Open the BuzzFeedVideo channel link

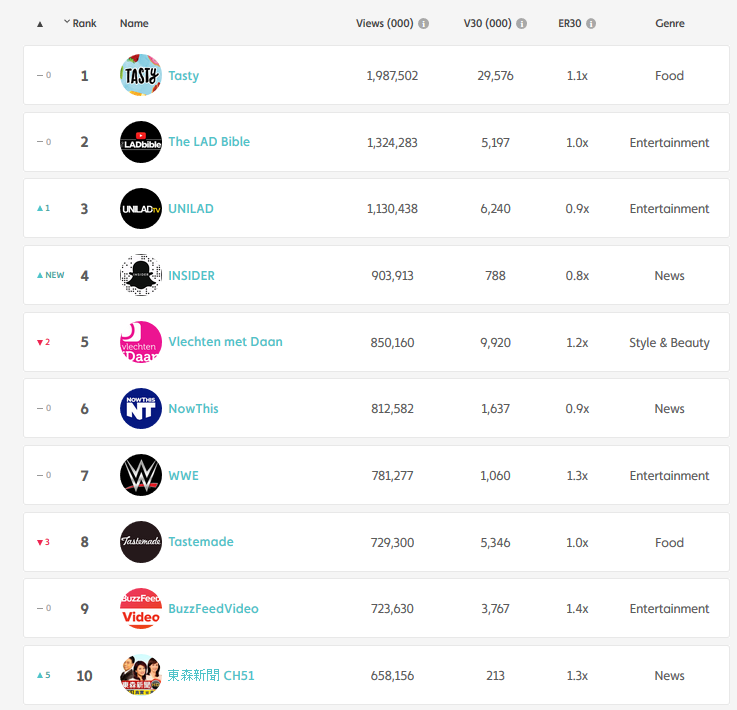coord(213,609)
